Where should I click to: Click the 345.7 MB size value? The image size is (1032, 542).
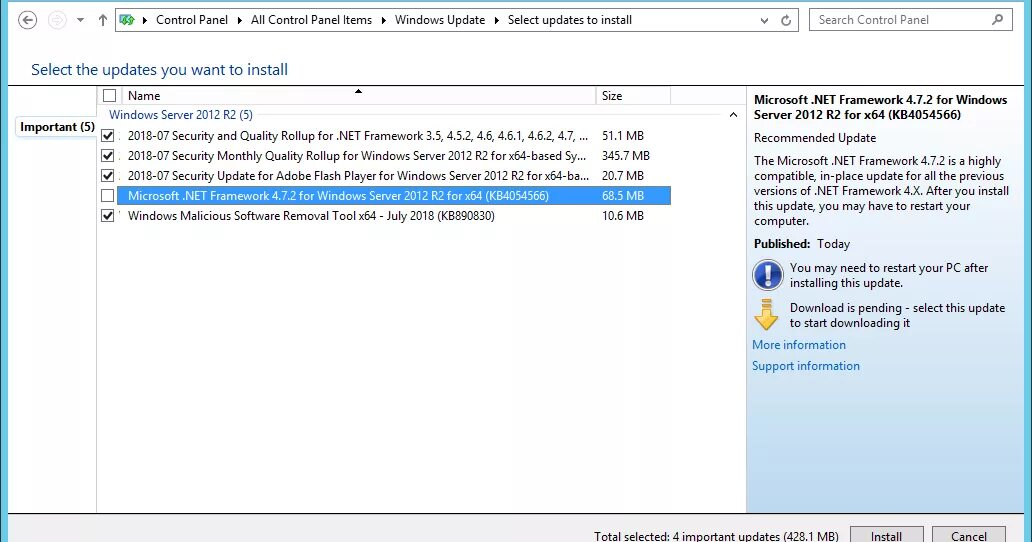pos(625,156)
